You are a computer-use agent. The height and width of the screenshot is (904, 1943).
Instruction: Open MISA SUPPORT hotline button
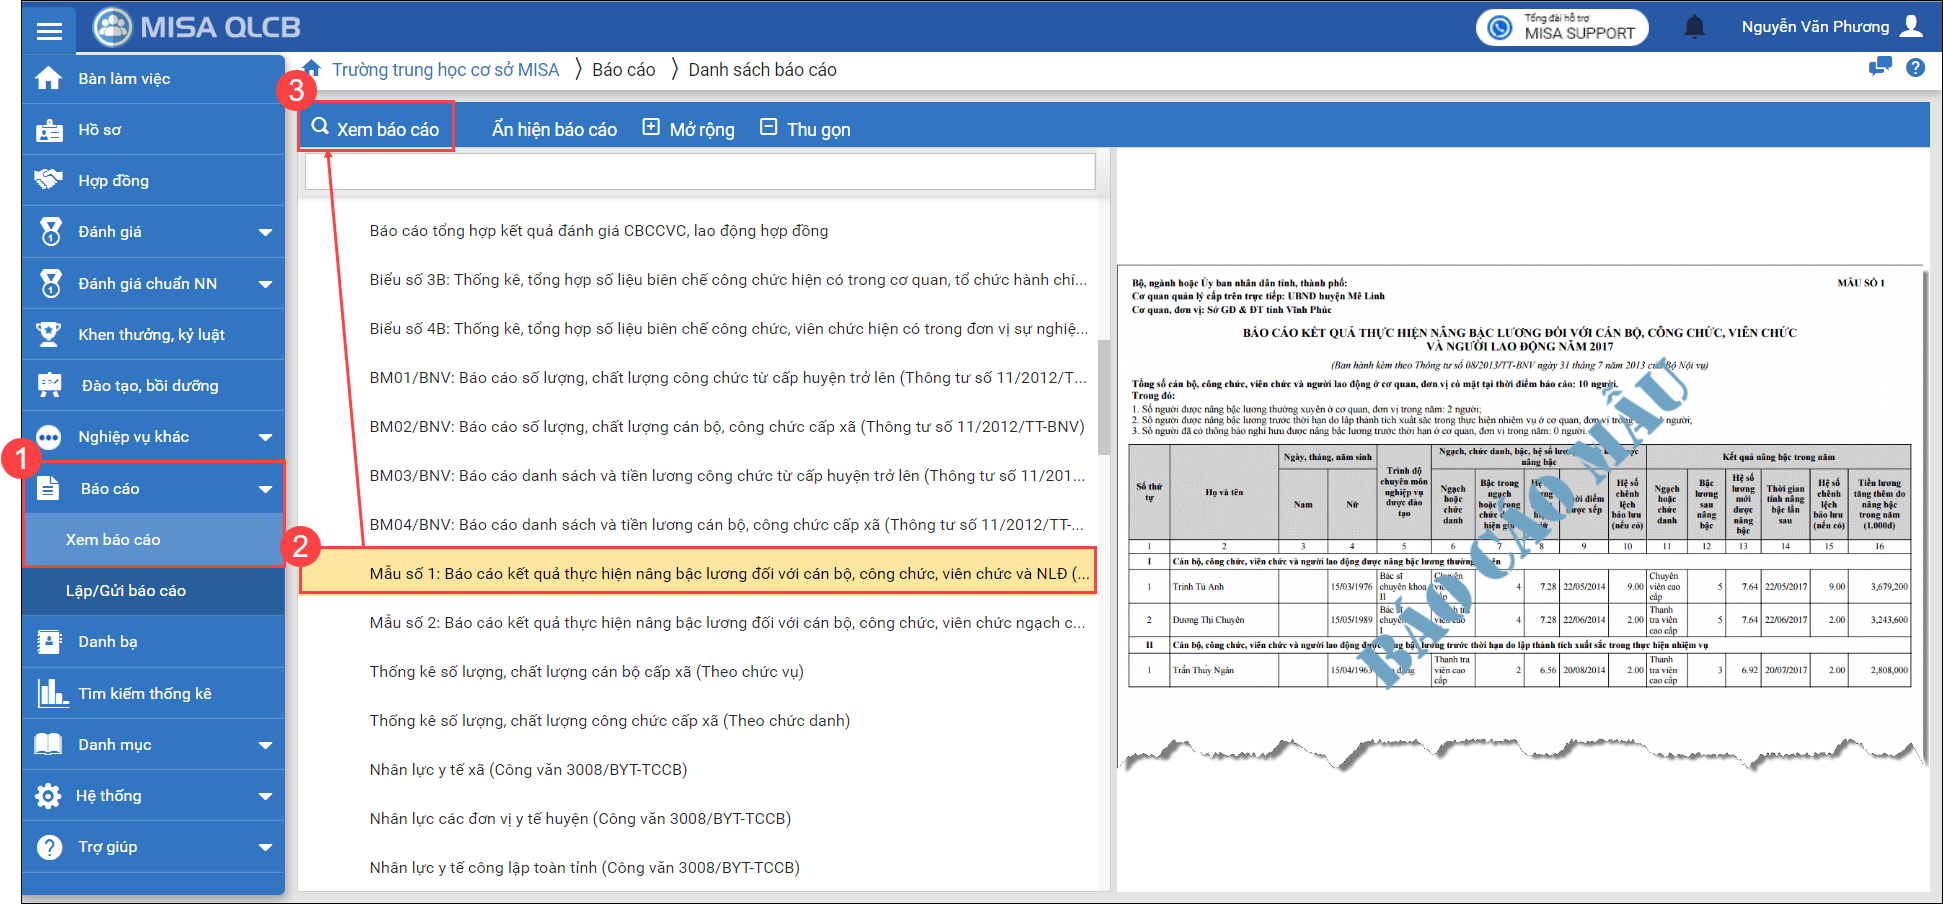[x=1561, y=27]
